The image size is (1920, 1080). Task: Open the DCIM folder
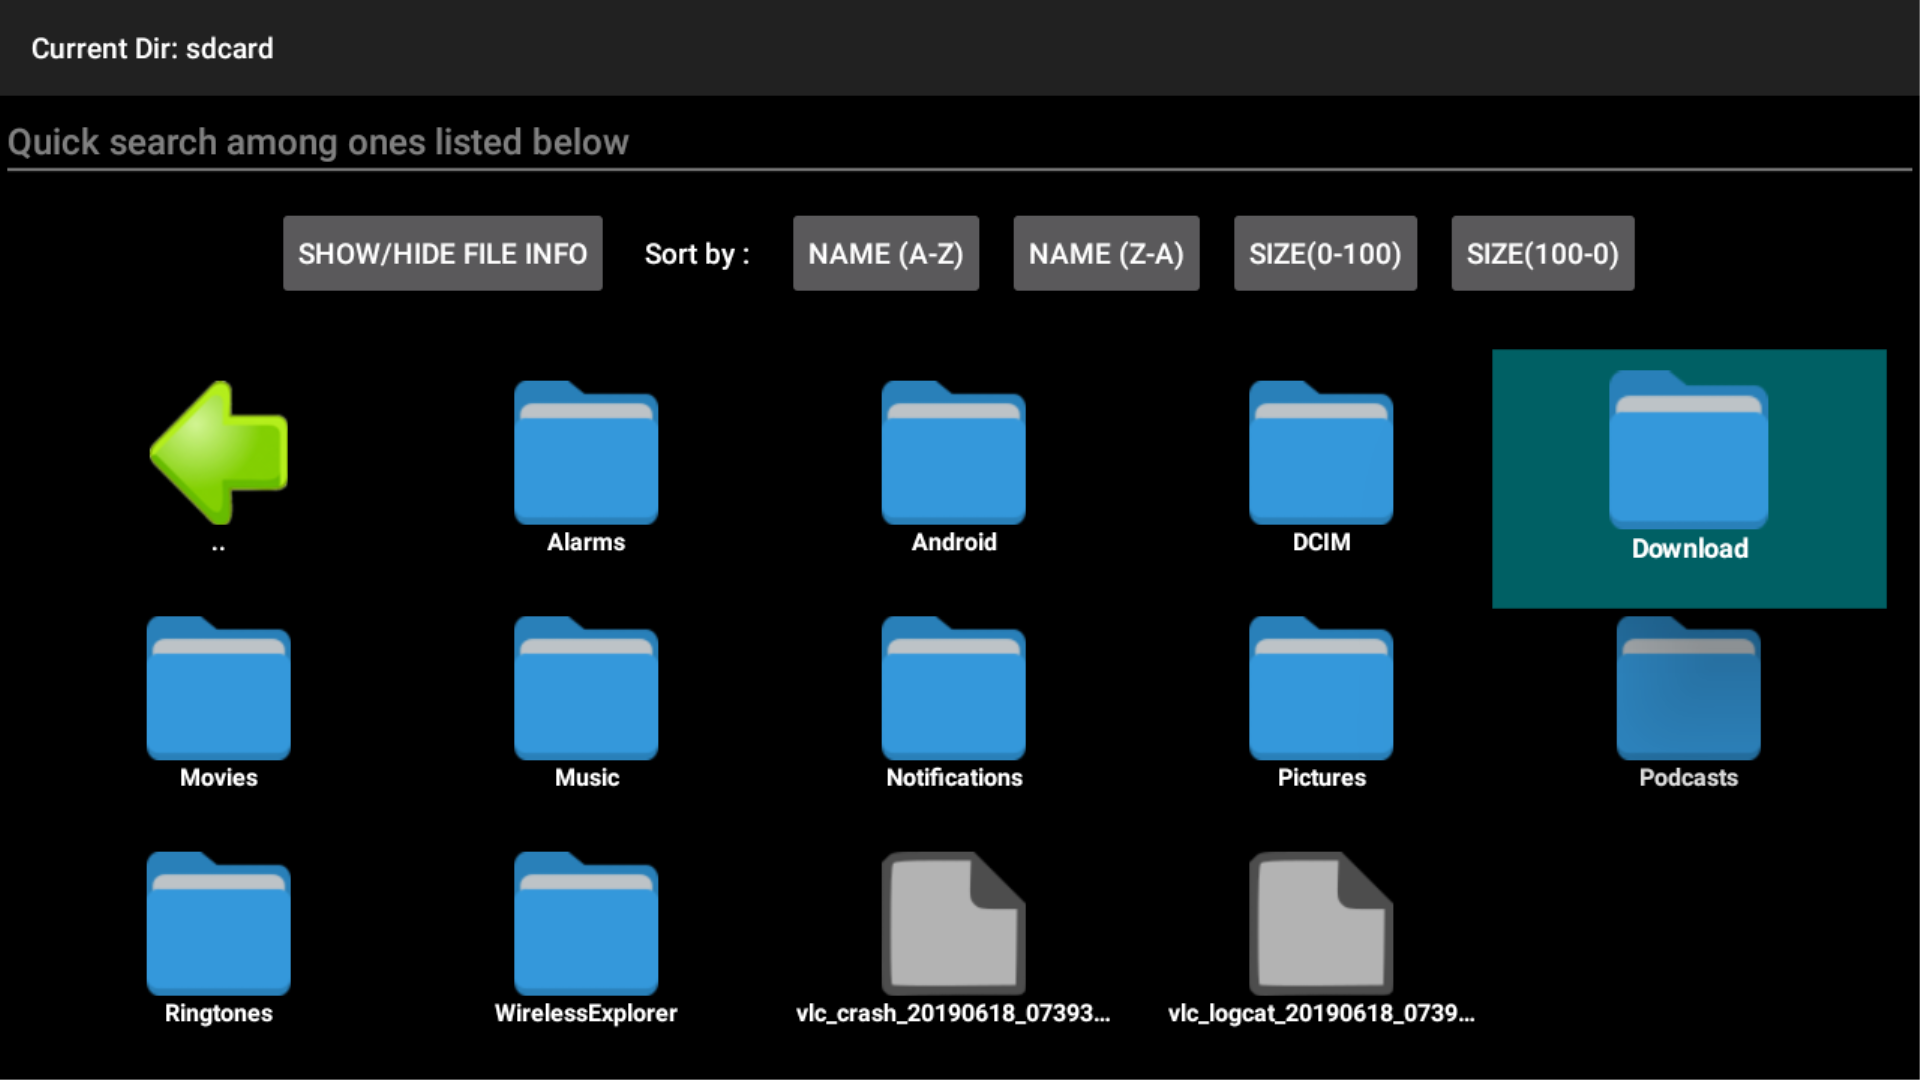tap(1321, 460)
